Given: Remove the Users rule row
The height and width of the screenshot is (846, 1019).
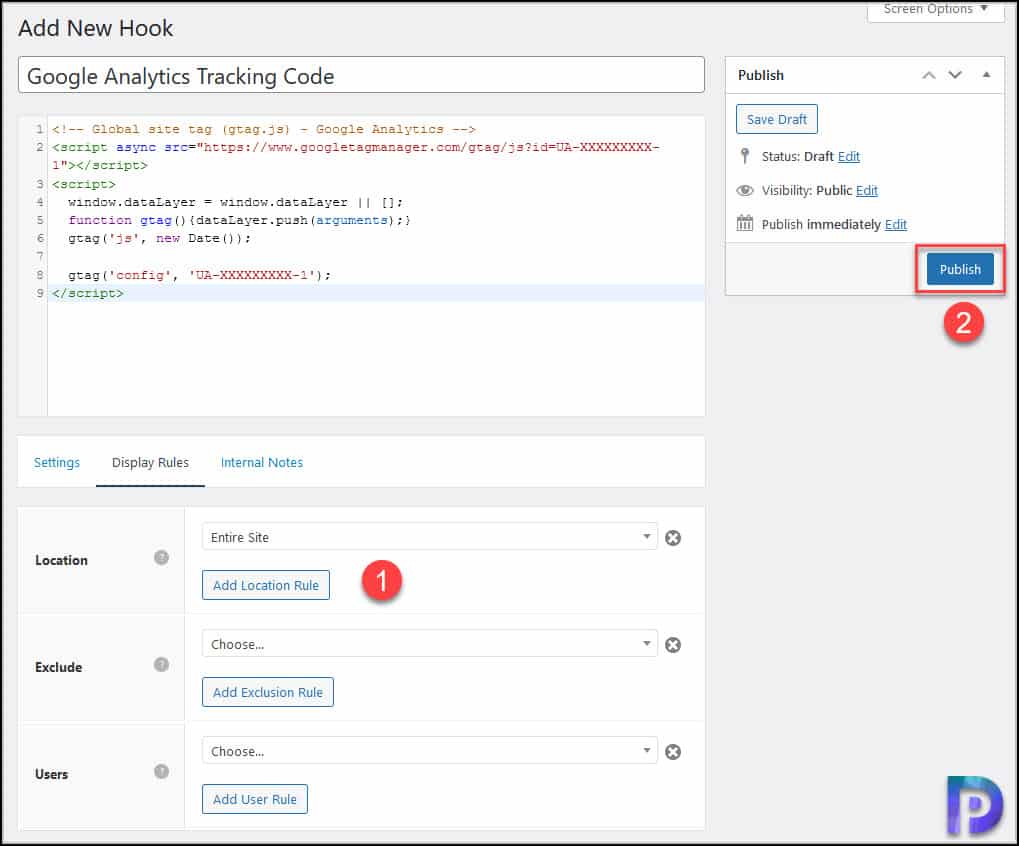Looking at the screenshot, I should coord(673,752).
